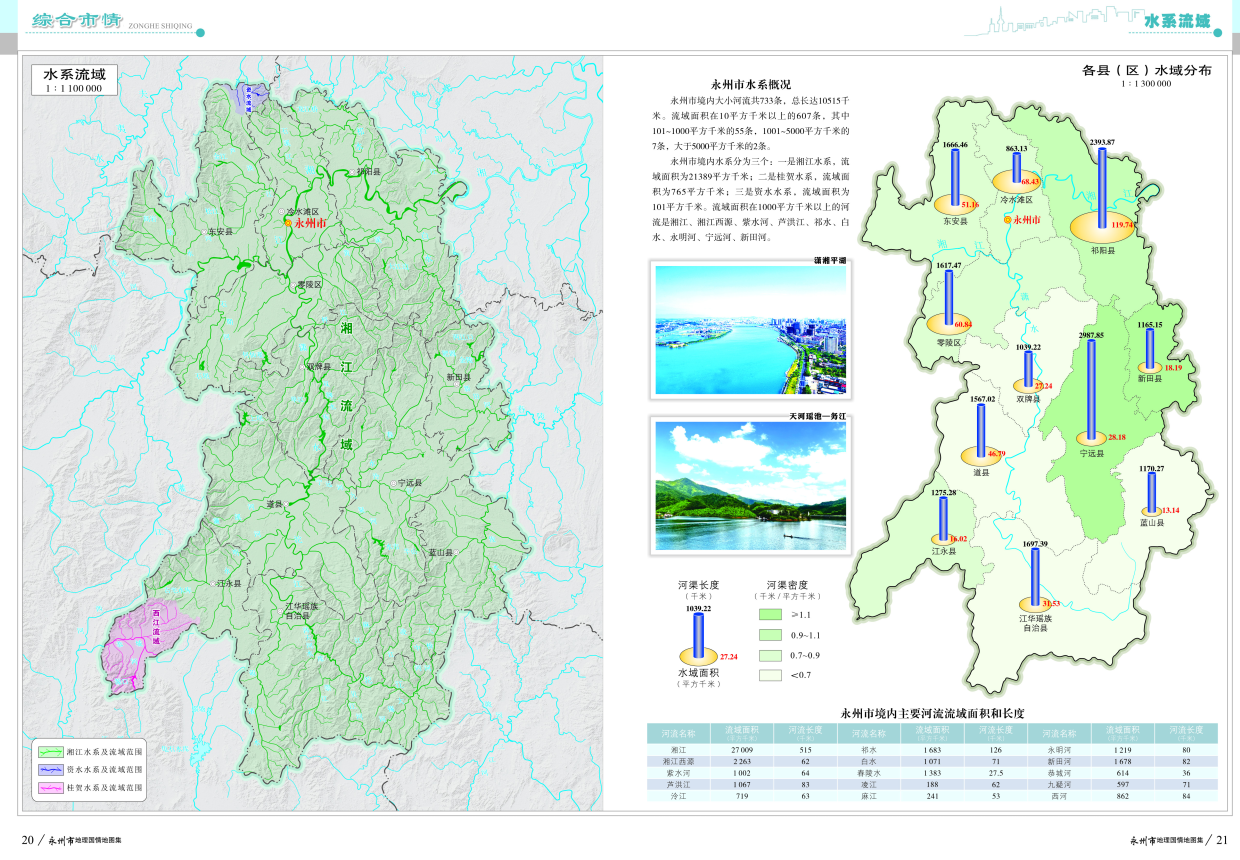Click the orange 永州市 marker on the left map

point(288,223)
